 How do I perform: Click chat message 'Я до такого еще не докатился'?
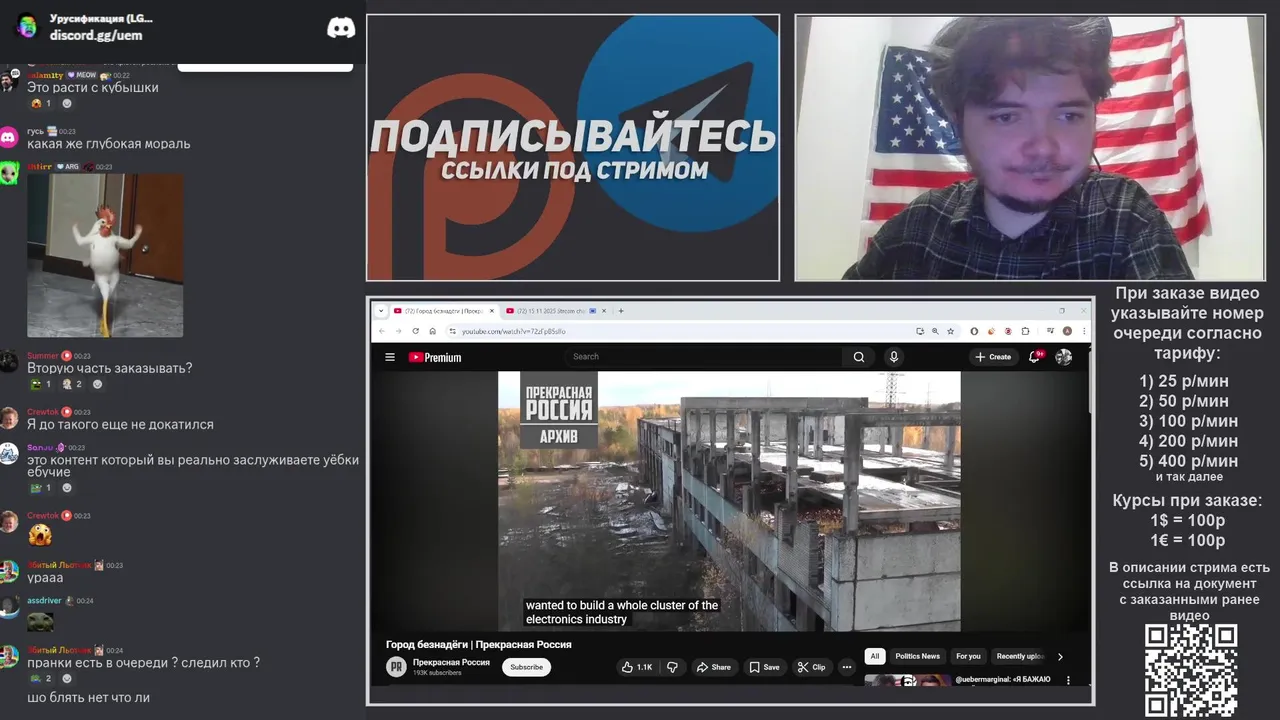120,425
